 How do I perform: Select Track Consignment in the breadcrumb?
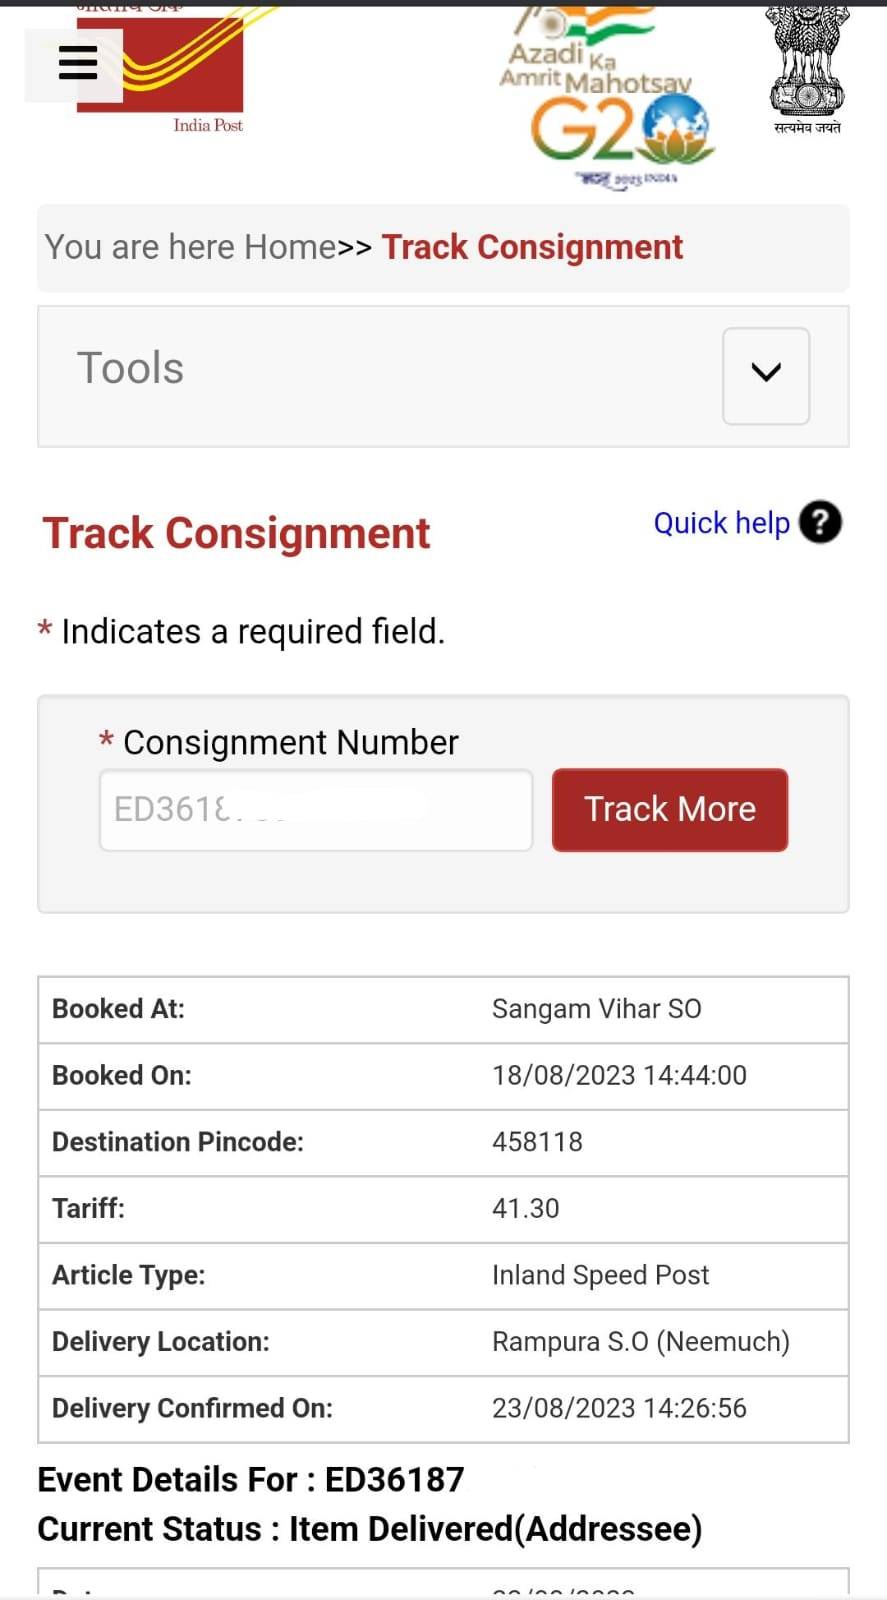tap(532, 247)
